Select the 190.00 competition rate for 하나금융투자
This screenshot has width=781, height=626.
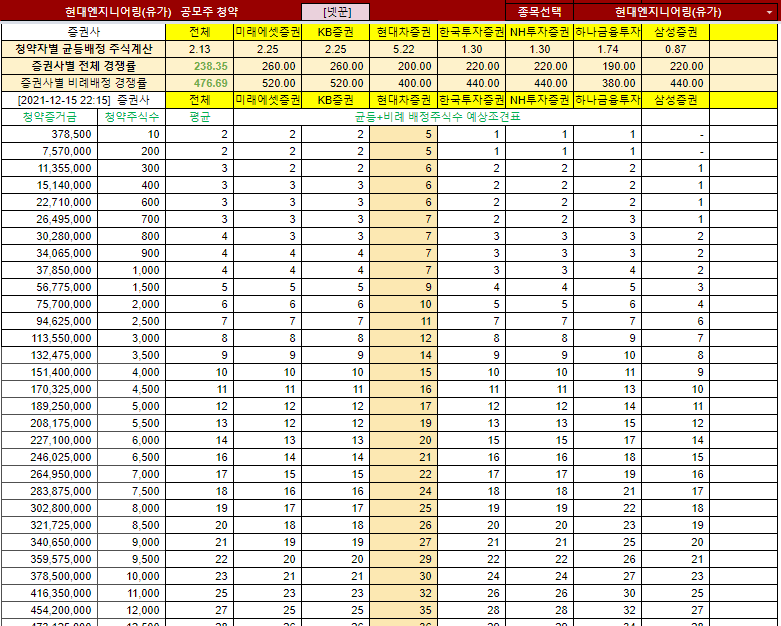(608, 66)
